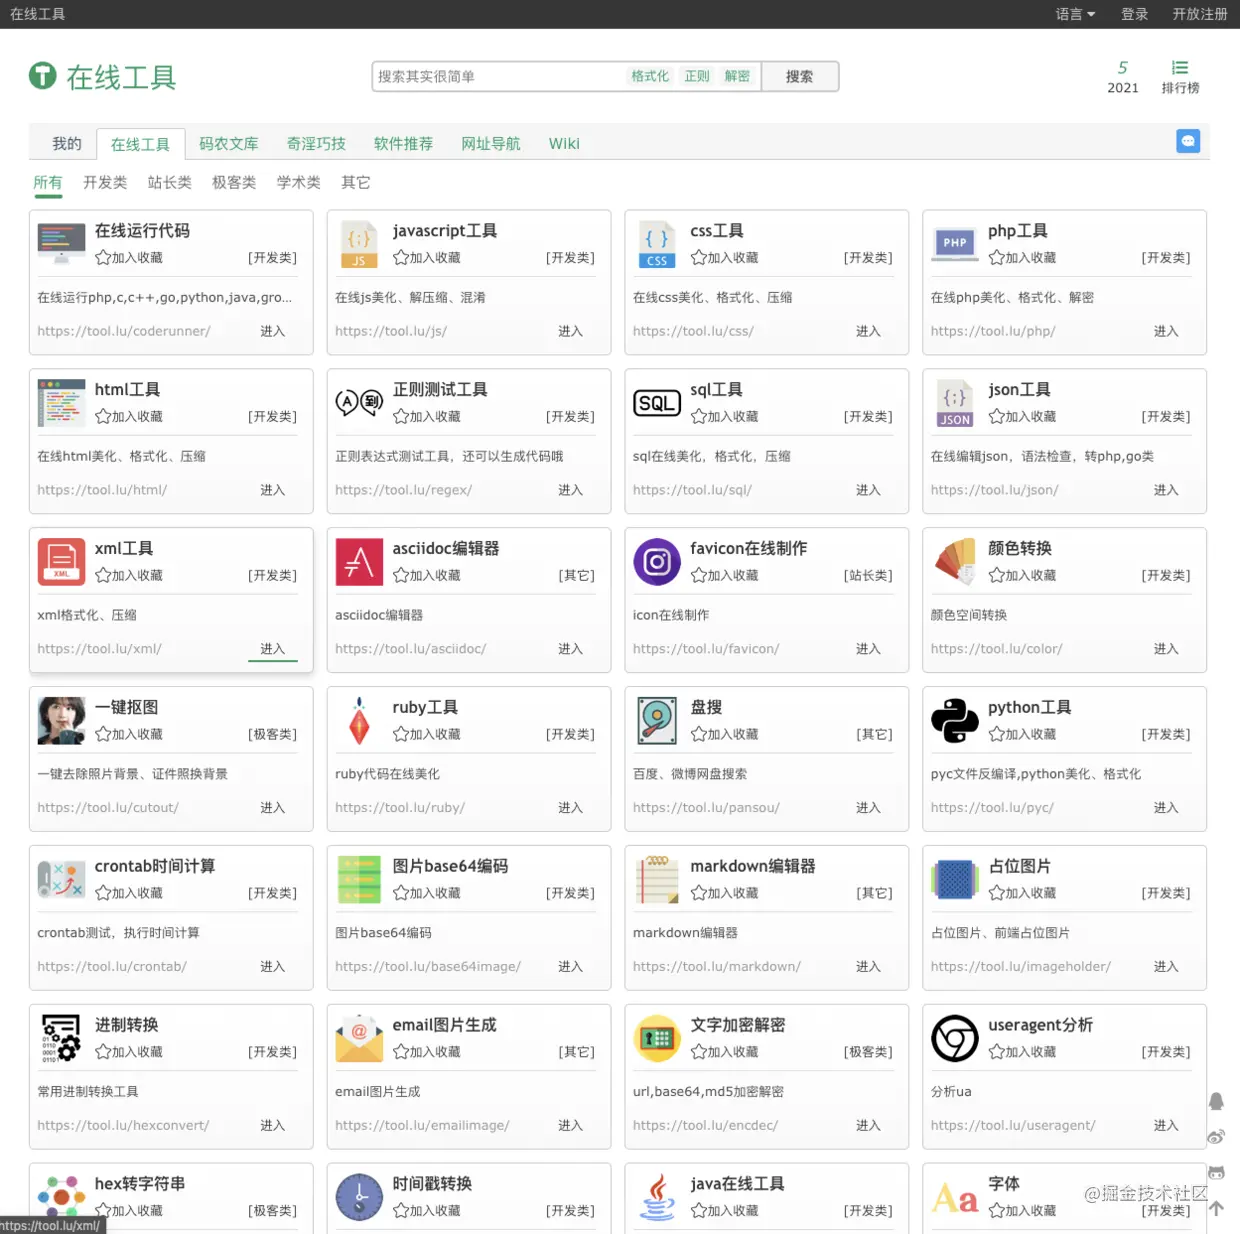Click the 正则 search tag
The image size is (1240, 1234).
pyautogui.click(x=697, y=76)
